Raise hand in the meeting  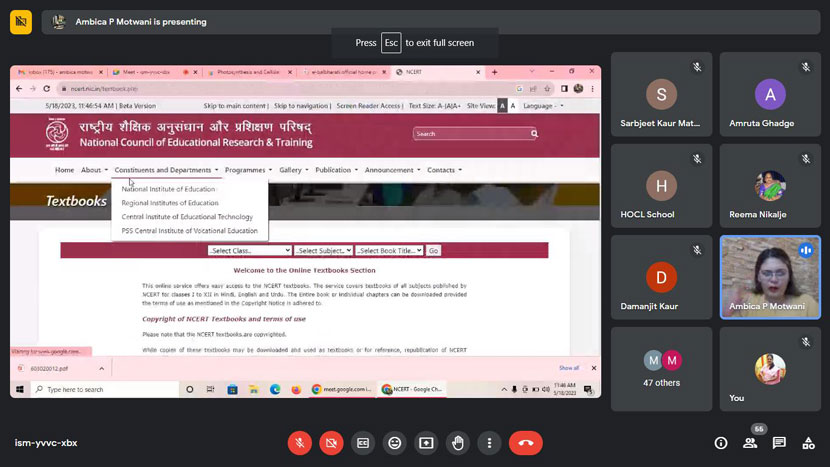(x=458, y=443)
